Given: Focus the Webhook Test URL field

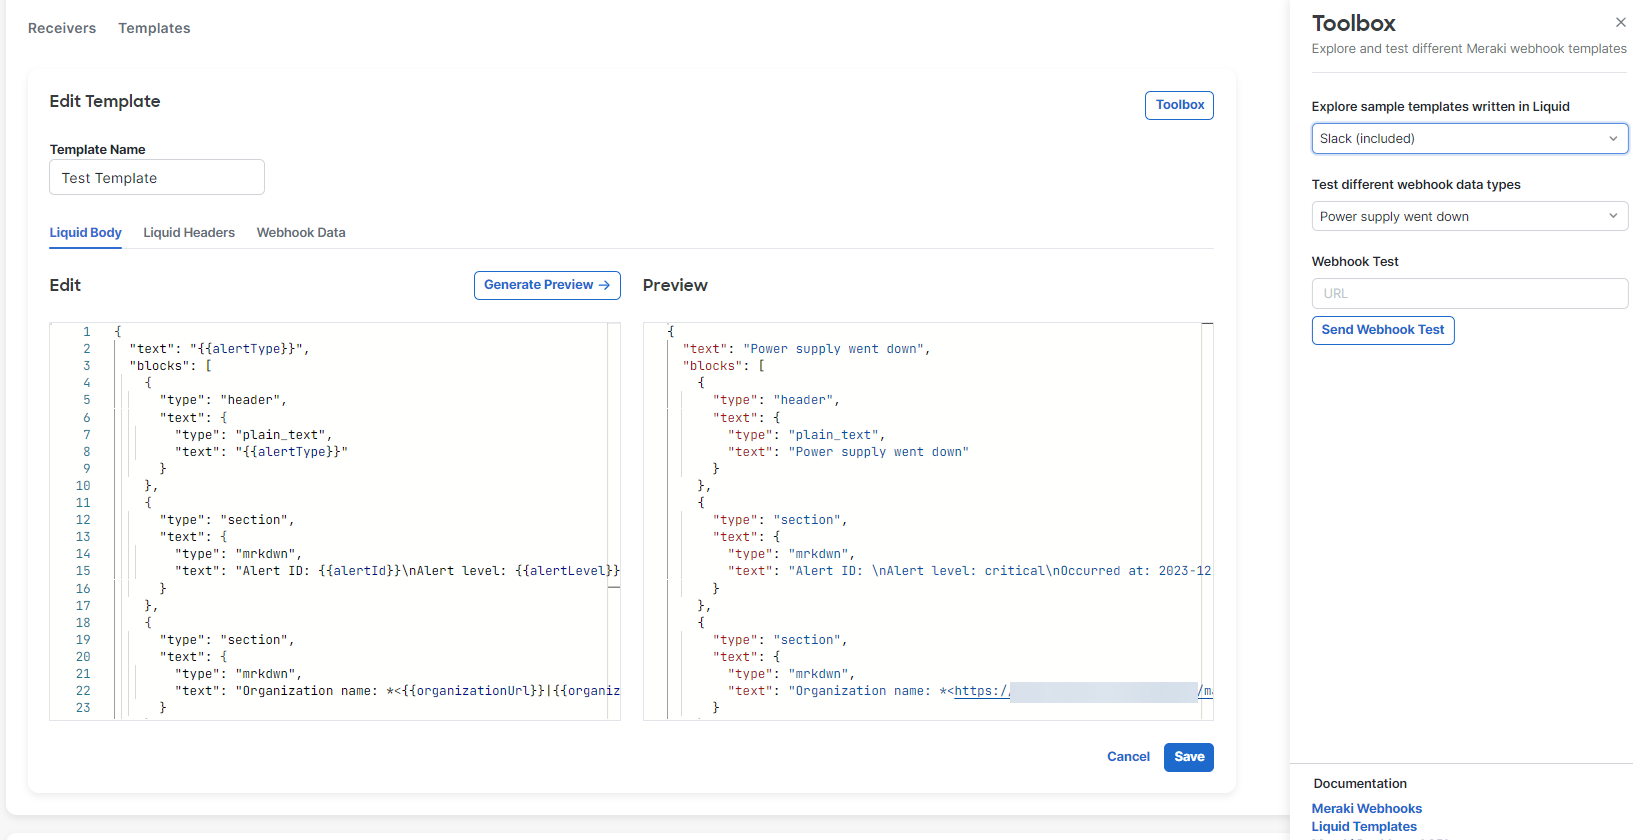Looking at the screenshot, I should 1468,294.
